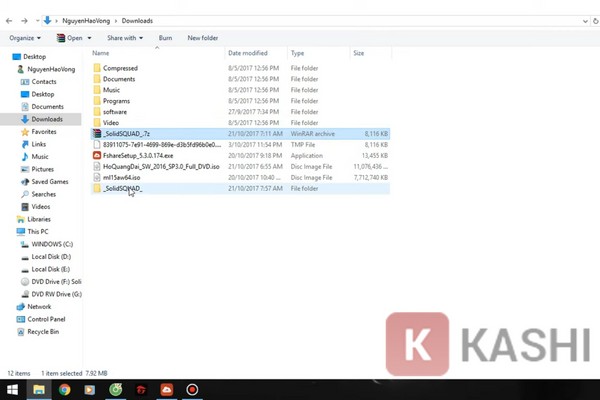Screen dimensions: 600x400
Task: Click the Windows Start button
Action: [x=12, y=390]
